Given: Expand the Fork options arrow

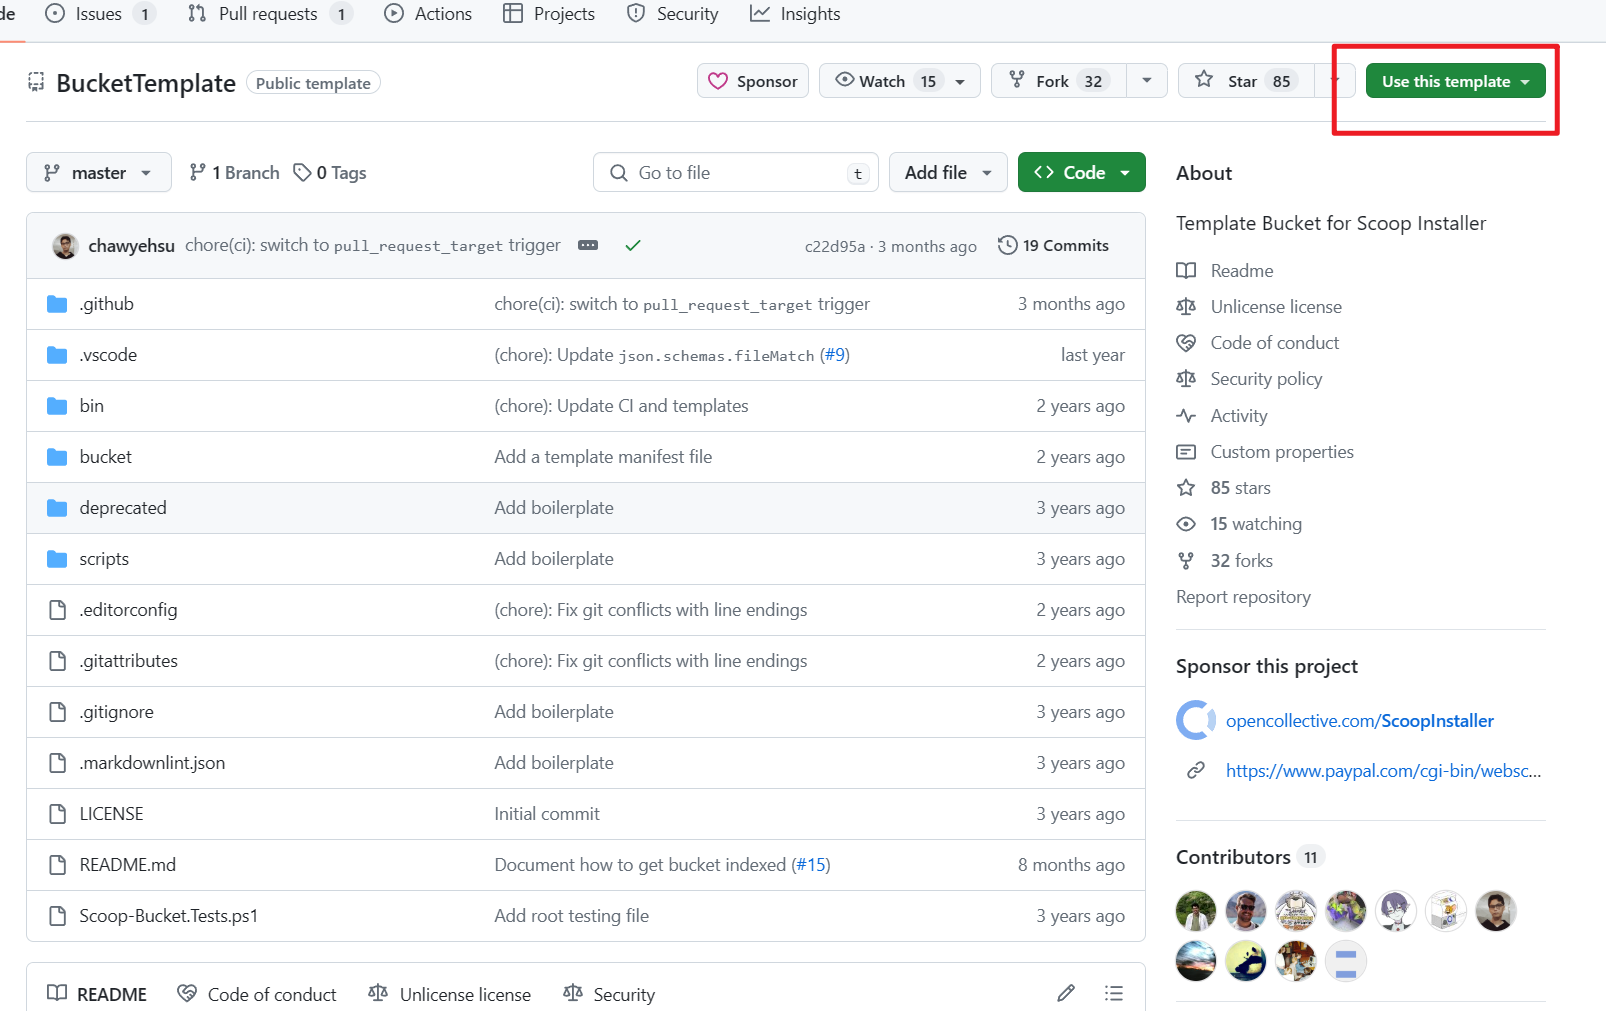Looking at the screenshot, I should tap(1147, 81).
